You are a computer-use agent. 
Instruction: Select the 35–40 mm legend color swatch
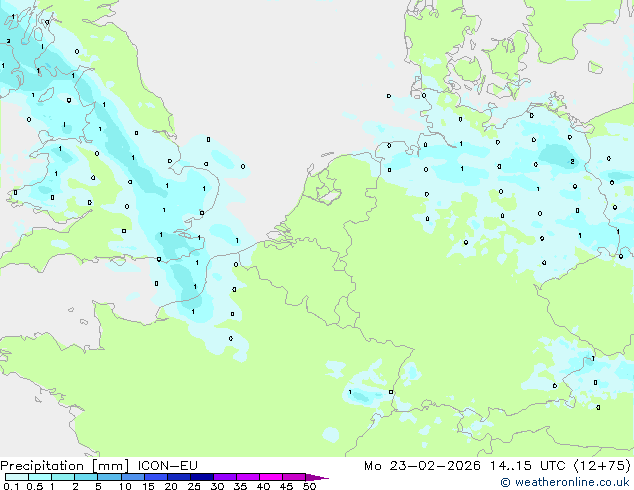247,477
